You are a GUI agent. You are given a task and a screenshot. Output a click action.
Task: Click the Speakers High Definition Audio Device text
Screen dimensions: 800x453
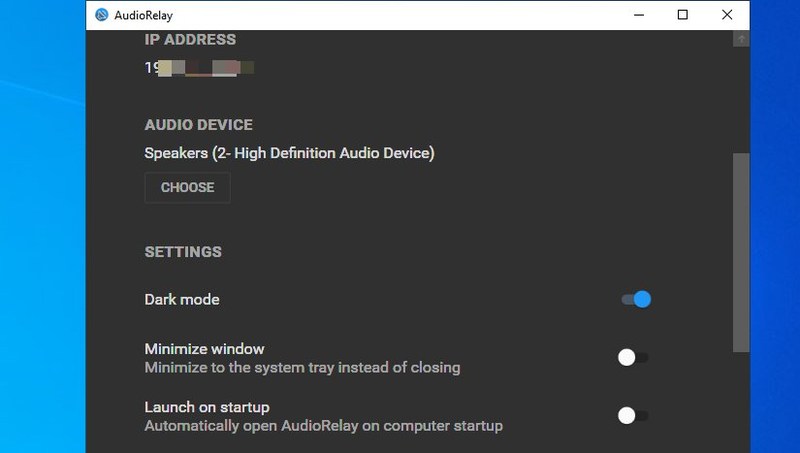[x=289, y=153]
